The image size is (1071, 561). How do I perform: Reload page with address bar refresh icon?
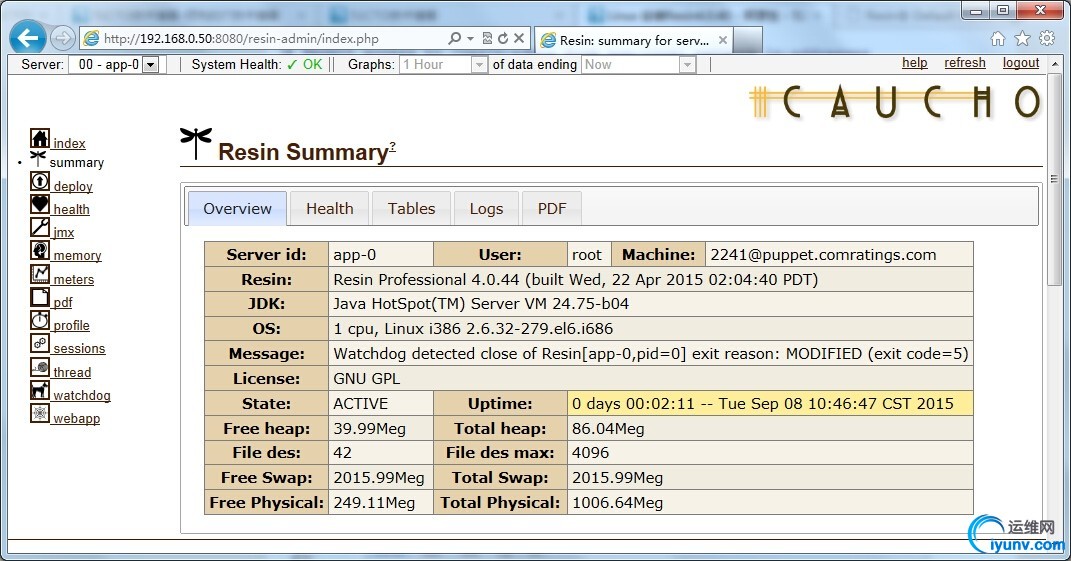[x=503, y=38]
